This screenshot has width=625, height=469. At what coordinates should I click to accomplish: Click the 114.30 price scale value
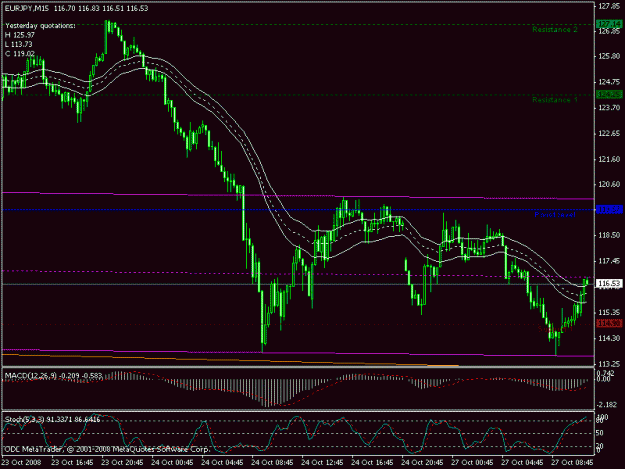click(609, 338)
